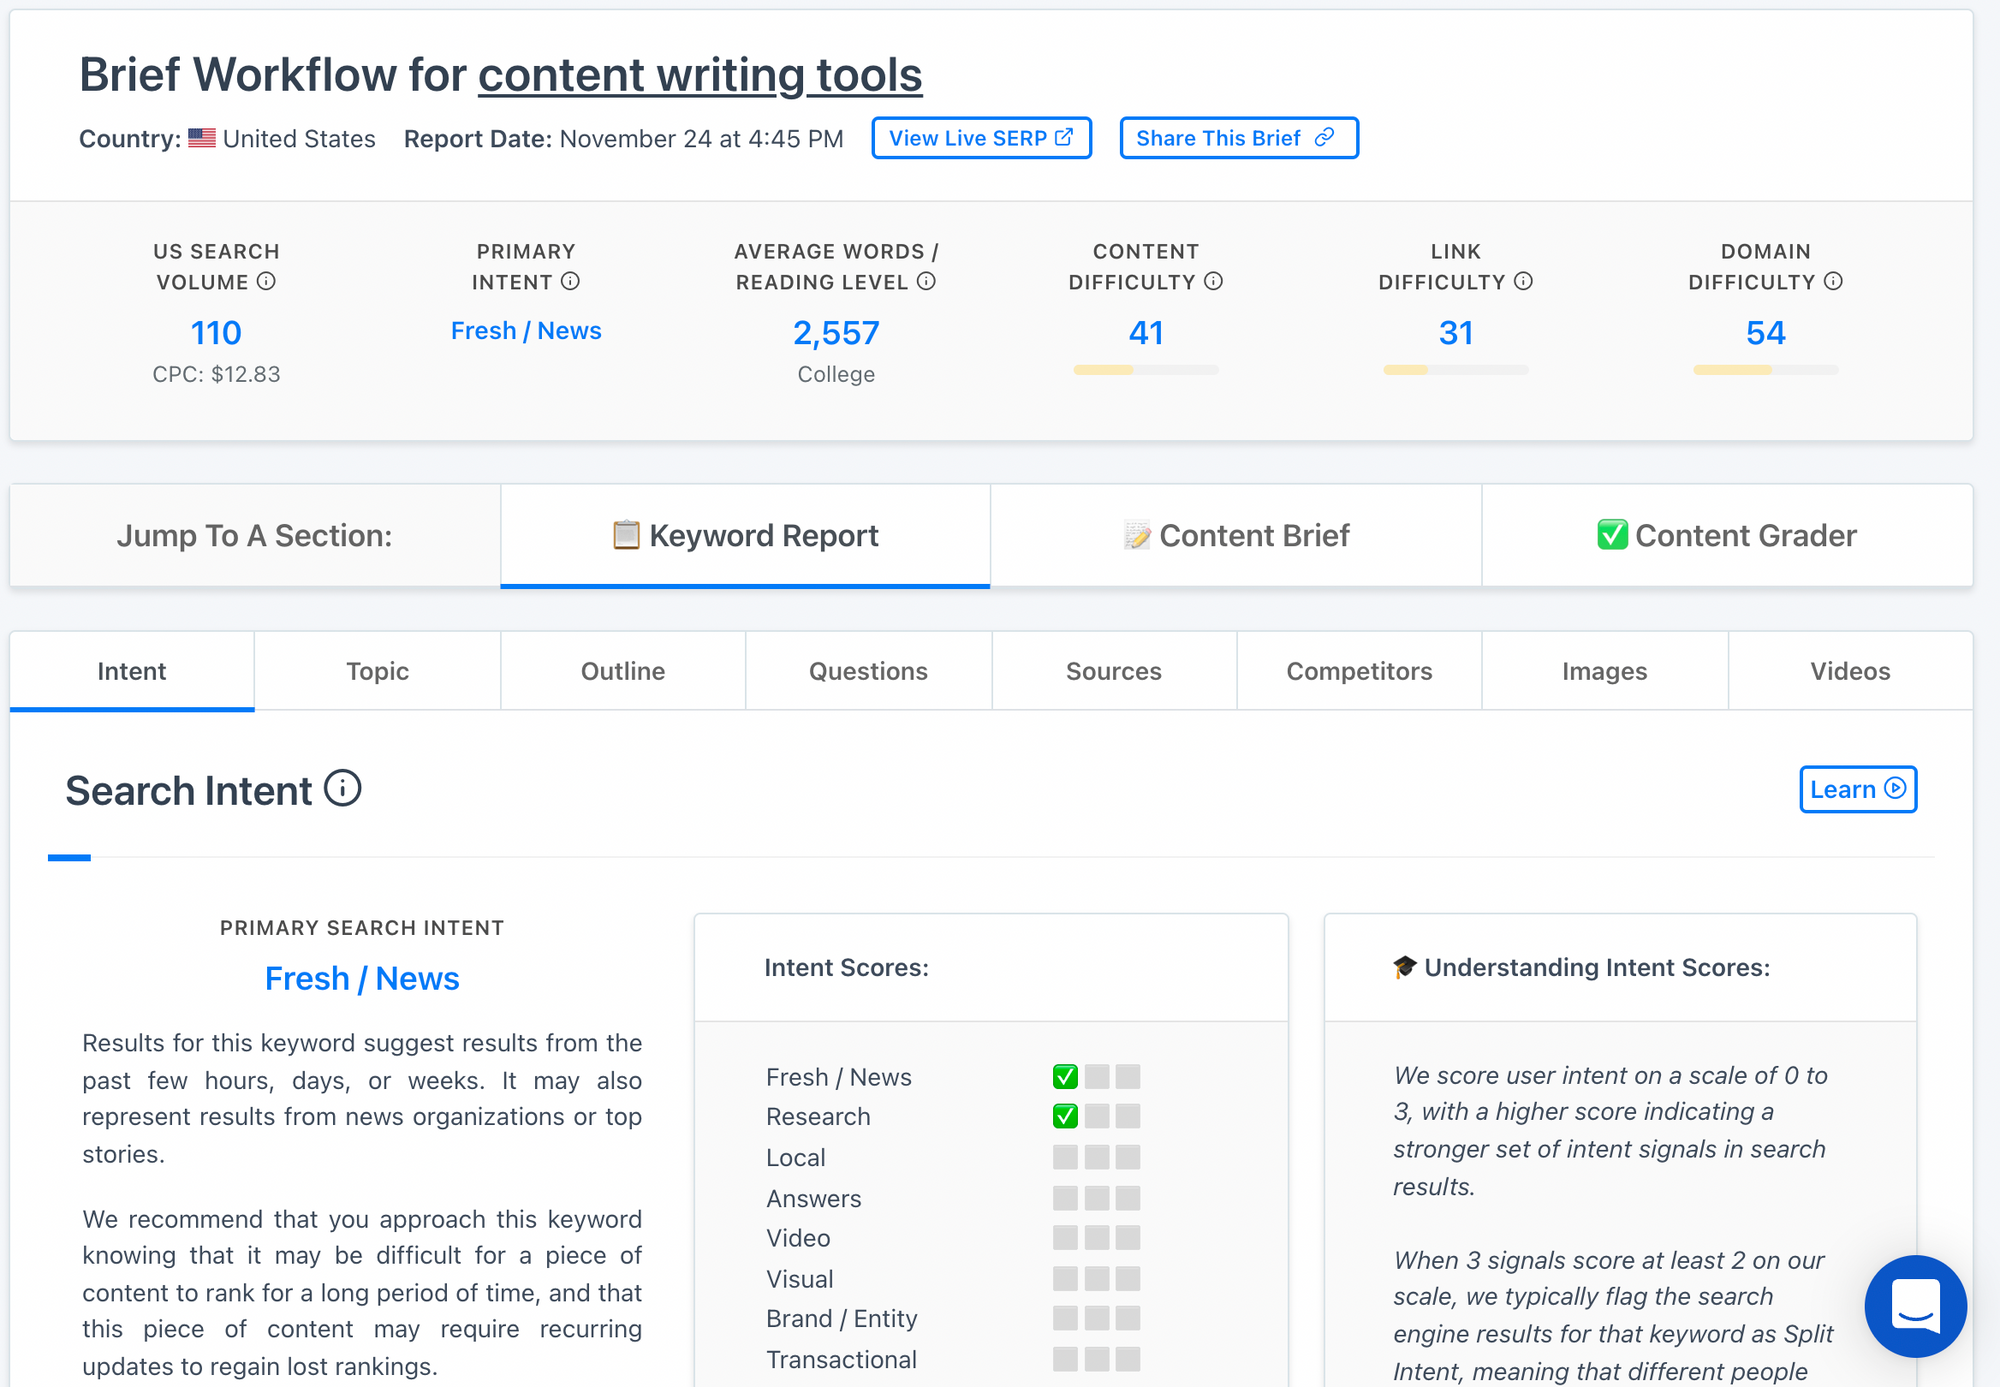The width and height of the screenshot is (2000, 1387).
Task: Click the Fresh / News green checkmark box
Action: [1065, 1076]
